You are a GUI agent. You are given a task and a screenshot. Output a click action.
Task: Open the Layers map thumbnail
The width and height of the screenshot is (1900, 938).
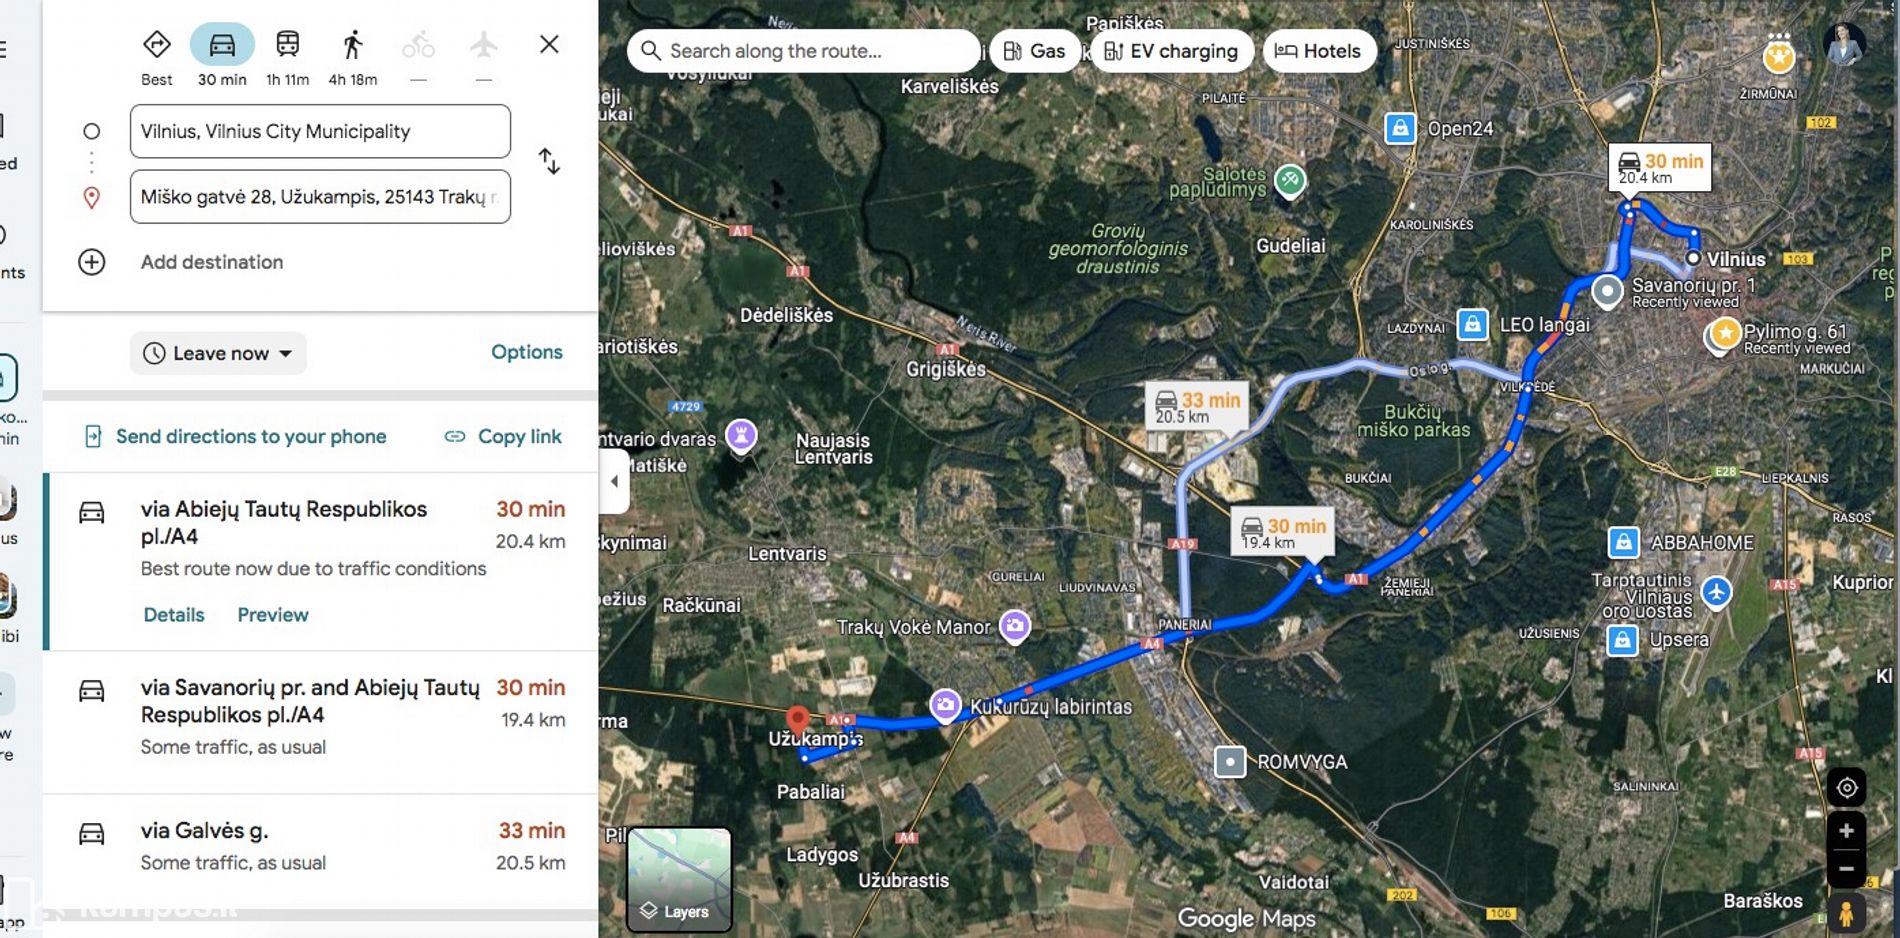[x=679, y=879]
